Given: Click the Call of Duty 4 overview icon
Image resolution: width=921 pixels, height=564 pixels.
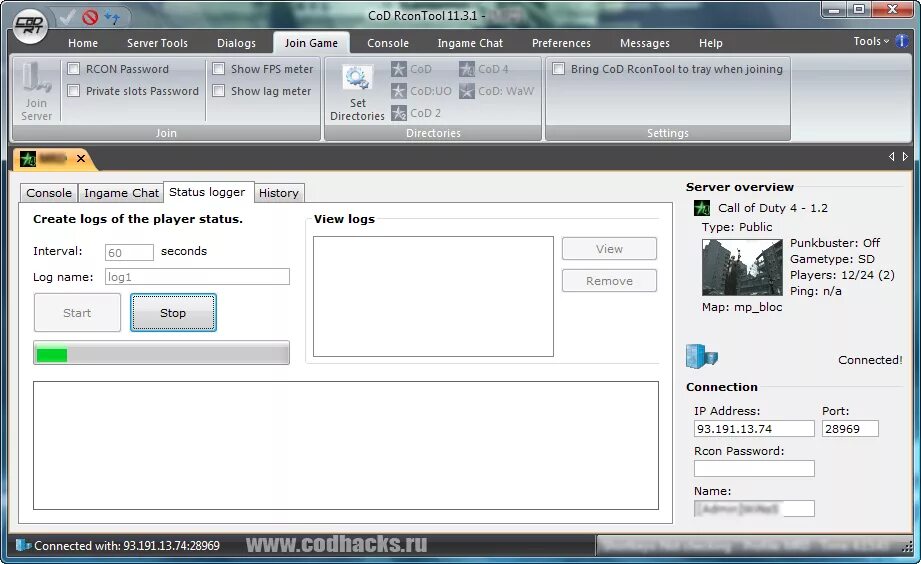Looking at the screenshot, I should coord(702,208).
